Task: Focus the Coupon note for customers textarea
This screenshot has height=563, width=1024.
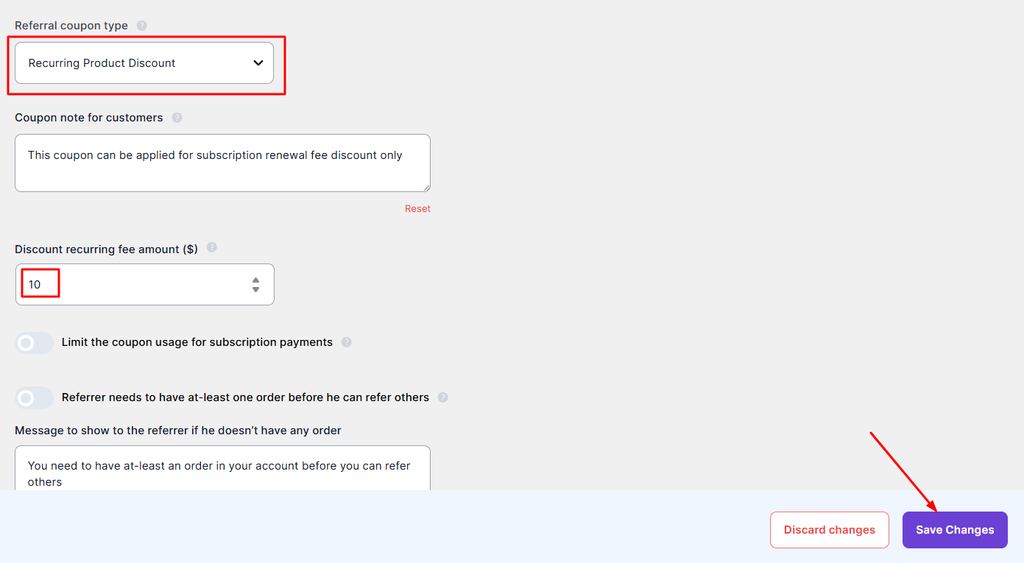Action: click(x=223, y=163)
